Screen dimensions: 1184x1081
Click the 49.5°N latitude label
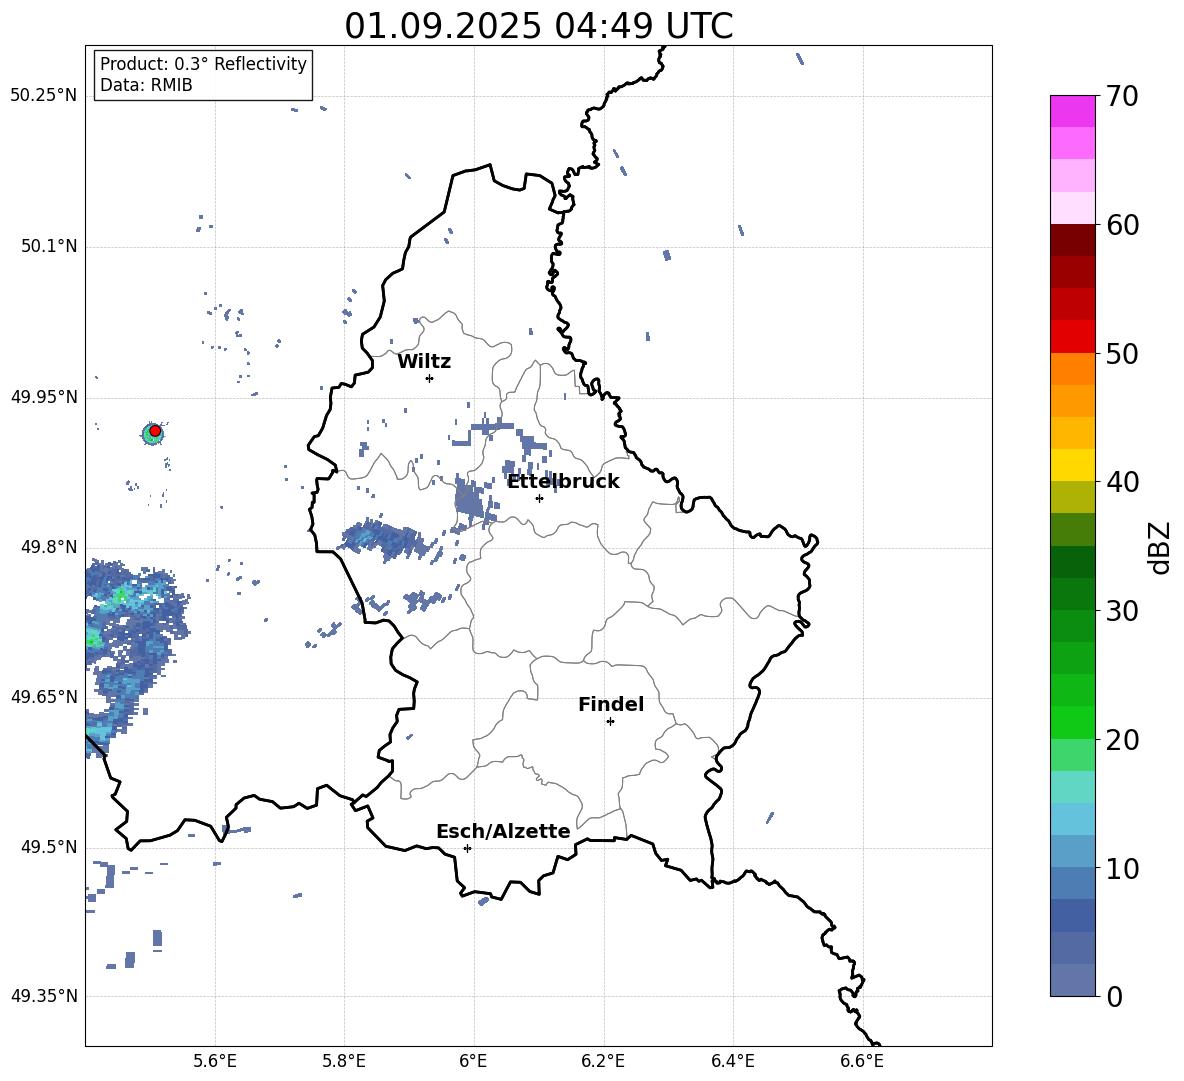pos(49,846)
